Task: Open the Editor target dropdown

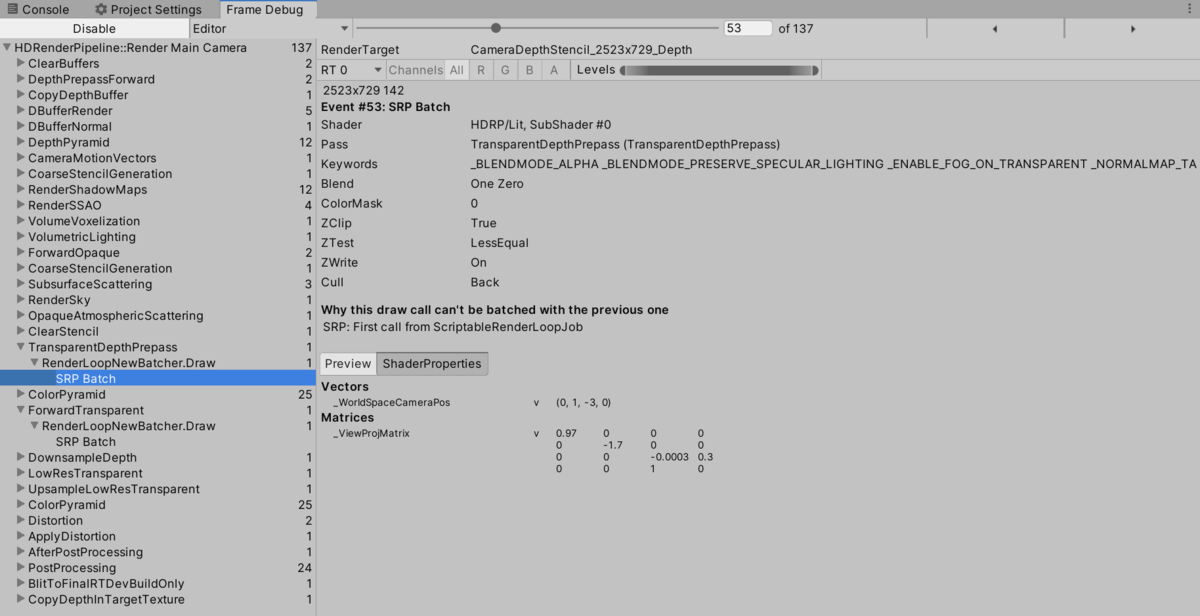Action: [270, 29]
